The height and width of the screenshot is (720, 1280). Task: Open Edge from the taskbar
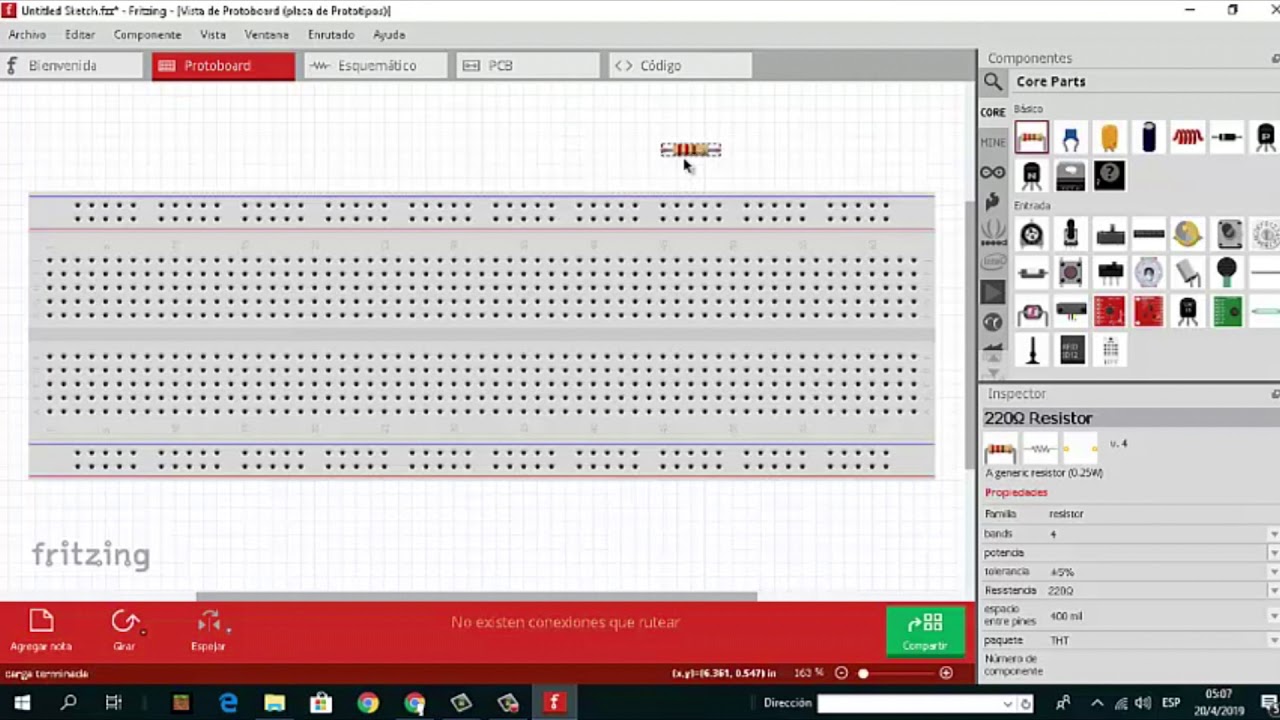[228, 703]
